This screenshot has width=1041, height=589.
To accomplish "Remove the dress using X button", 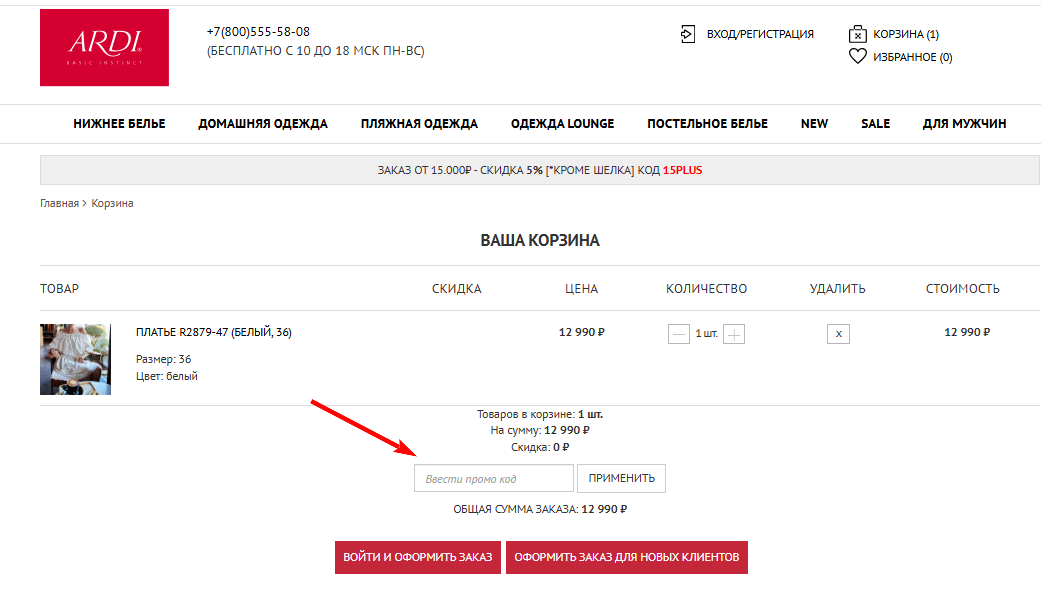I will [838, 334].
